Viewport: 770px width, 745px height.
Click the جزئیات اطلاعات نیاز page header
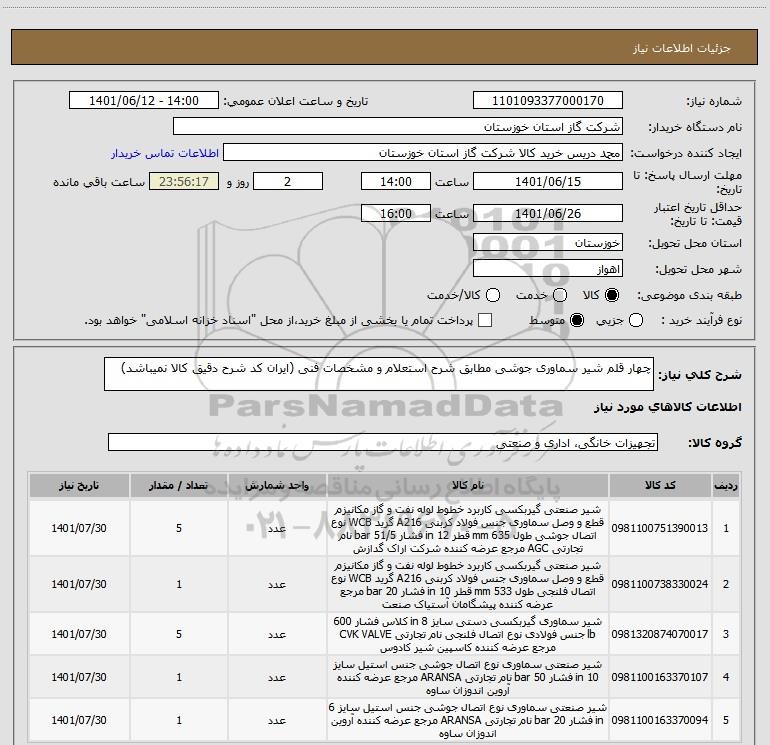(x=682, y=48)
